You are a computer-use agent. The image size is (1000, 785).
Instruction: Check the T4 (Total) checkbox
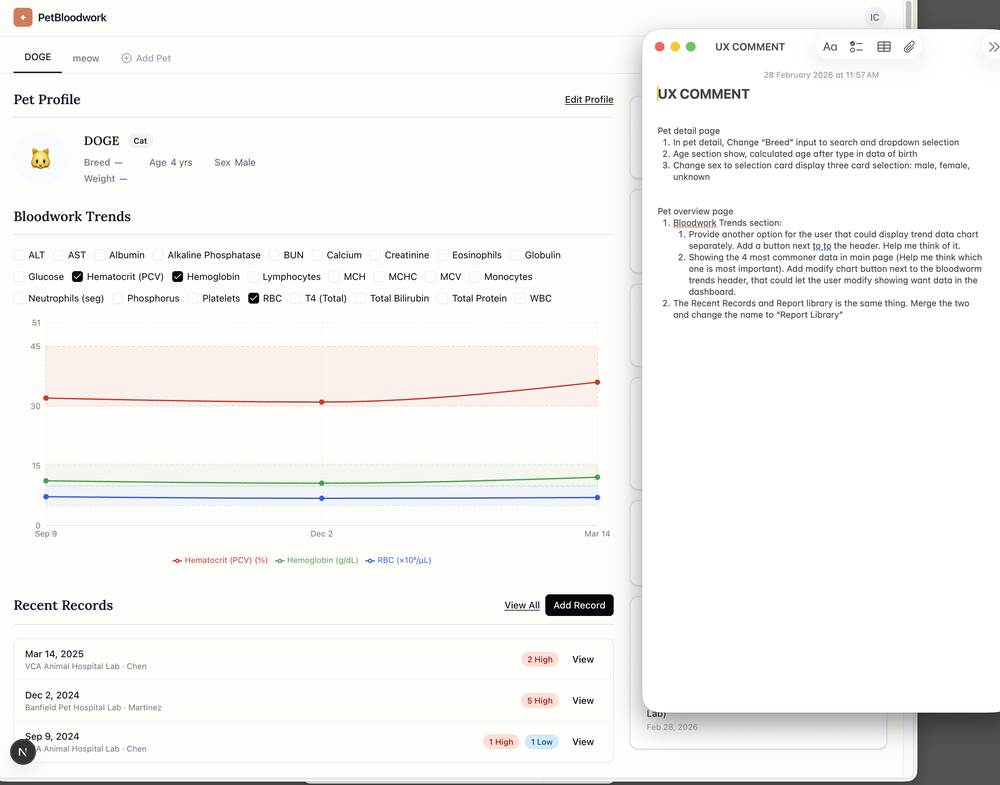[x=295, y=298]
